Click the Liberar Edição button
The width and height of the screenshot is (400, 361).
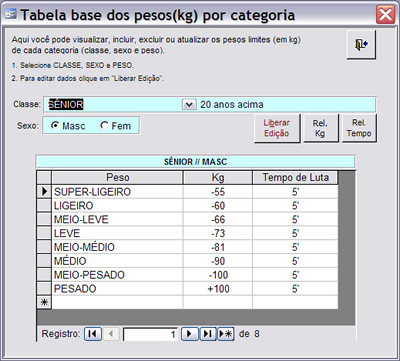tap(277, 128)
